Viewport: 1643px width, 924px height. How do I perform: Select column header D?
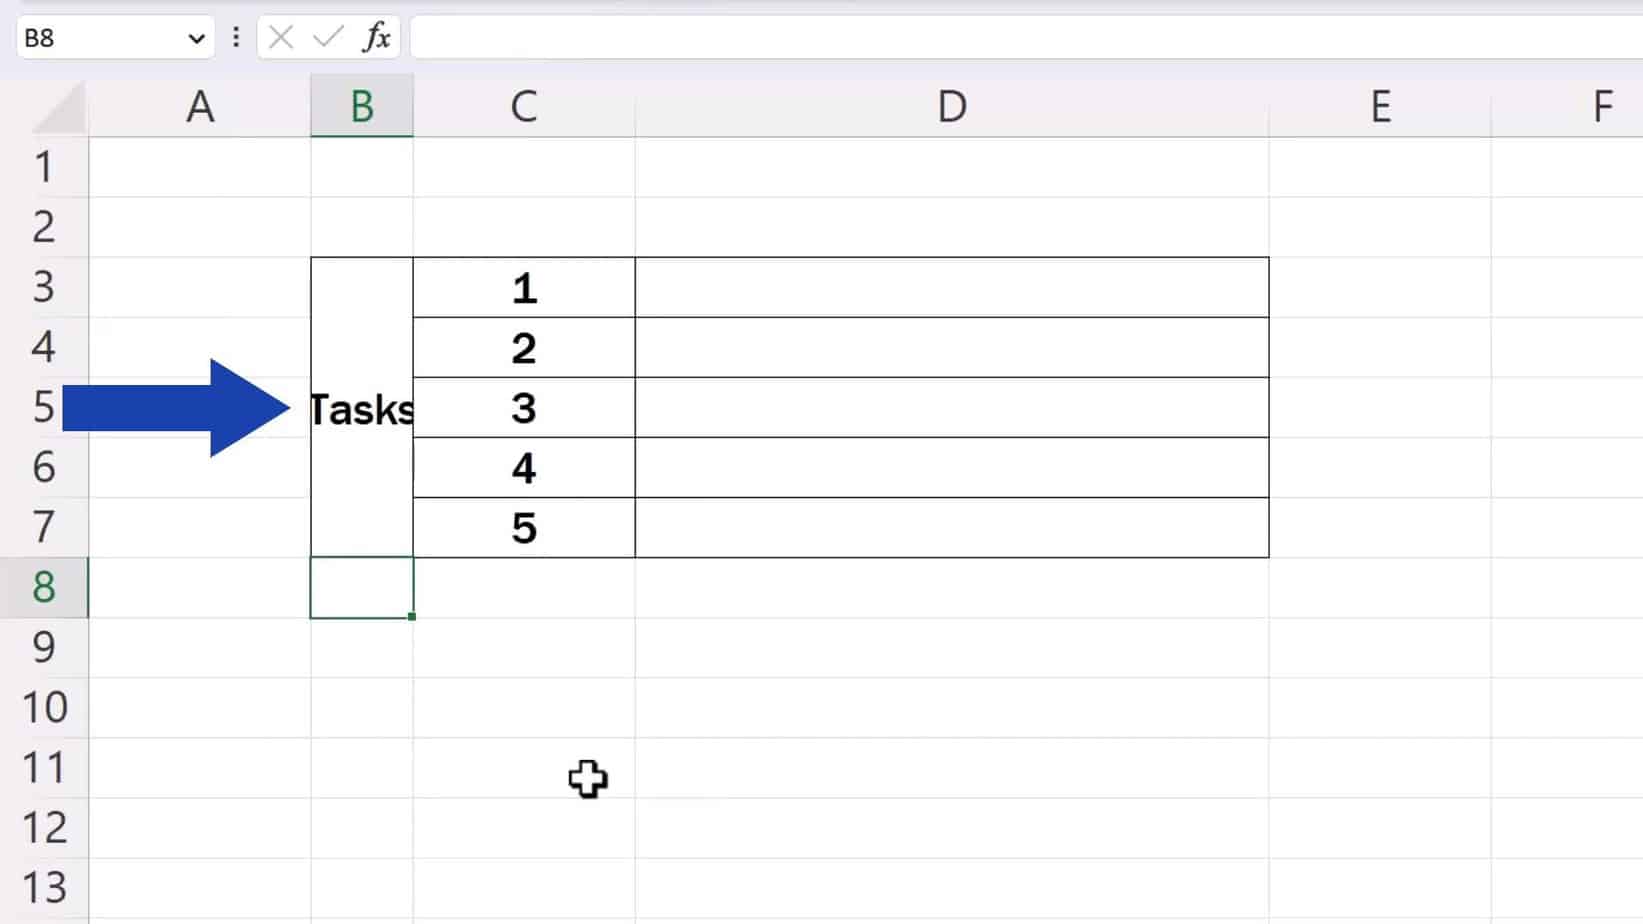[950, 105]
